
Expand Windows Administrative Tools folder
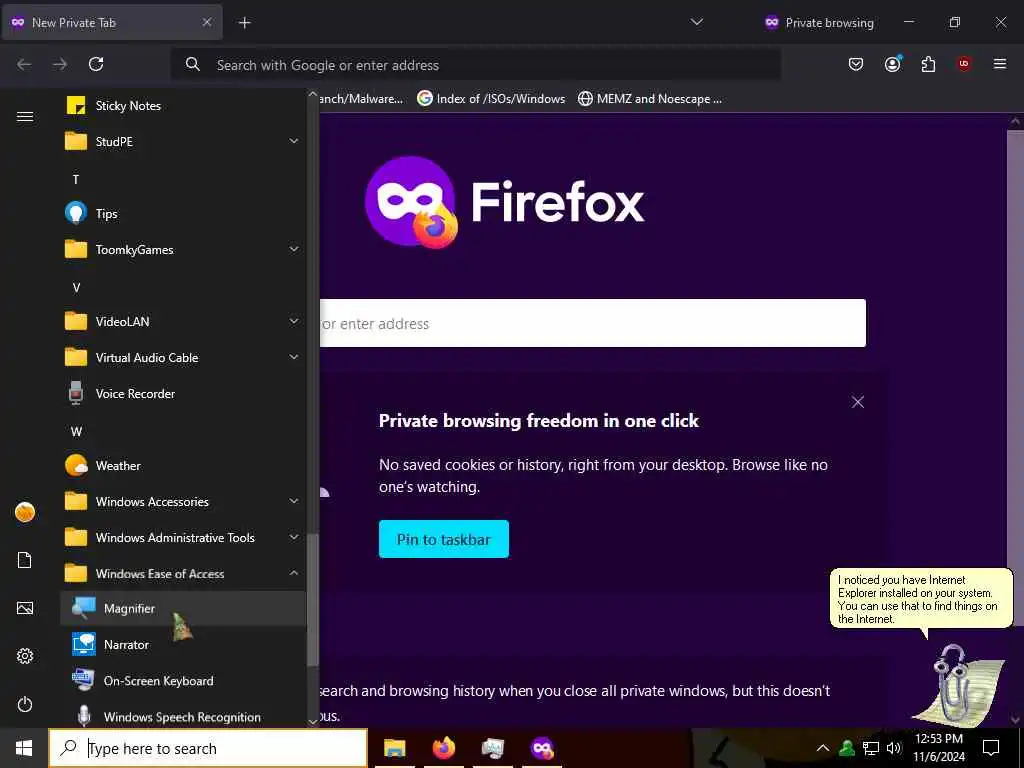coord(183,537)
